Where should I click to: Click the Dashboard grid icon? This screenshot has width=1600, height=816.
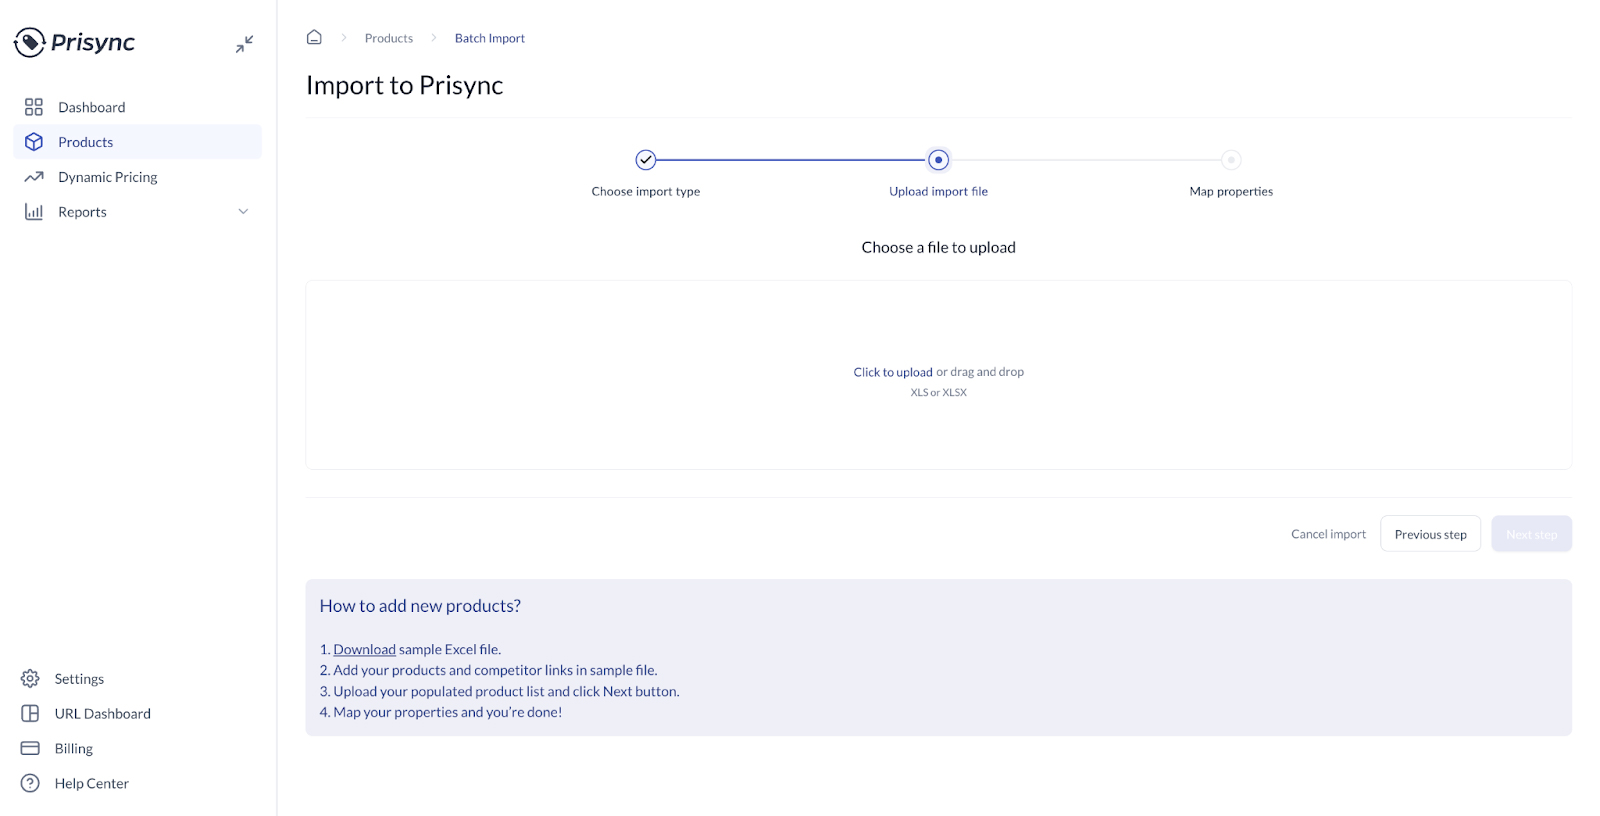coord(34,107)
